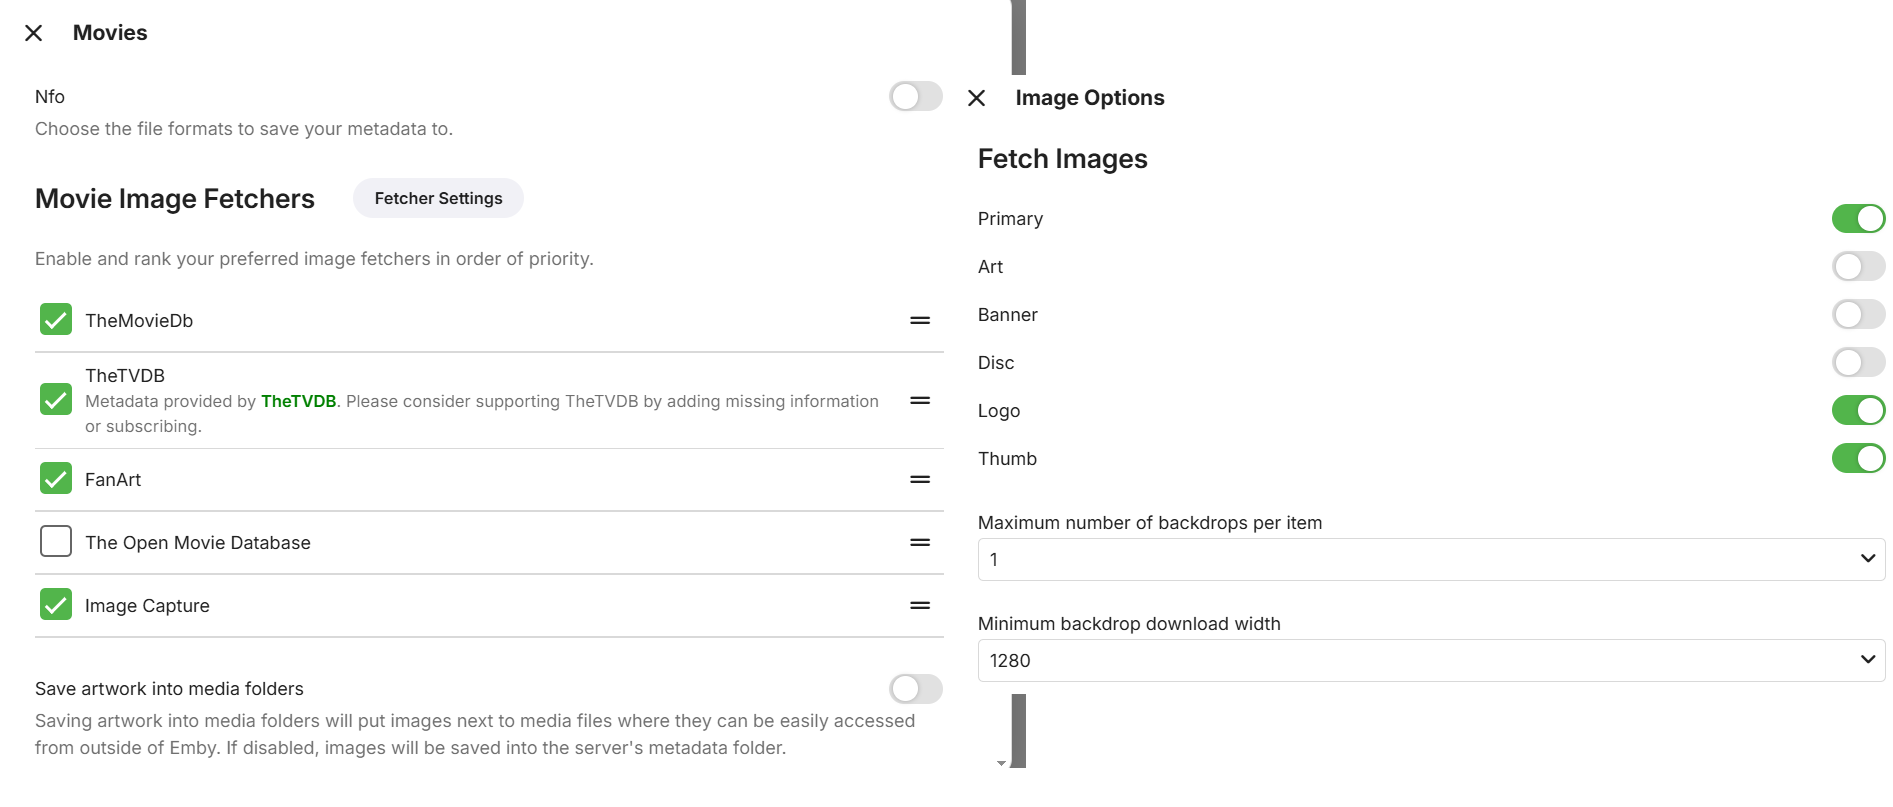Image resolution: width=1893 pixels, height=807 pixels.
Task: Click the Image Capture reorder handle
Action: click(920, 606)
